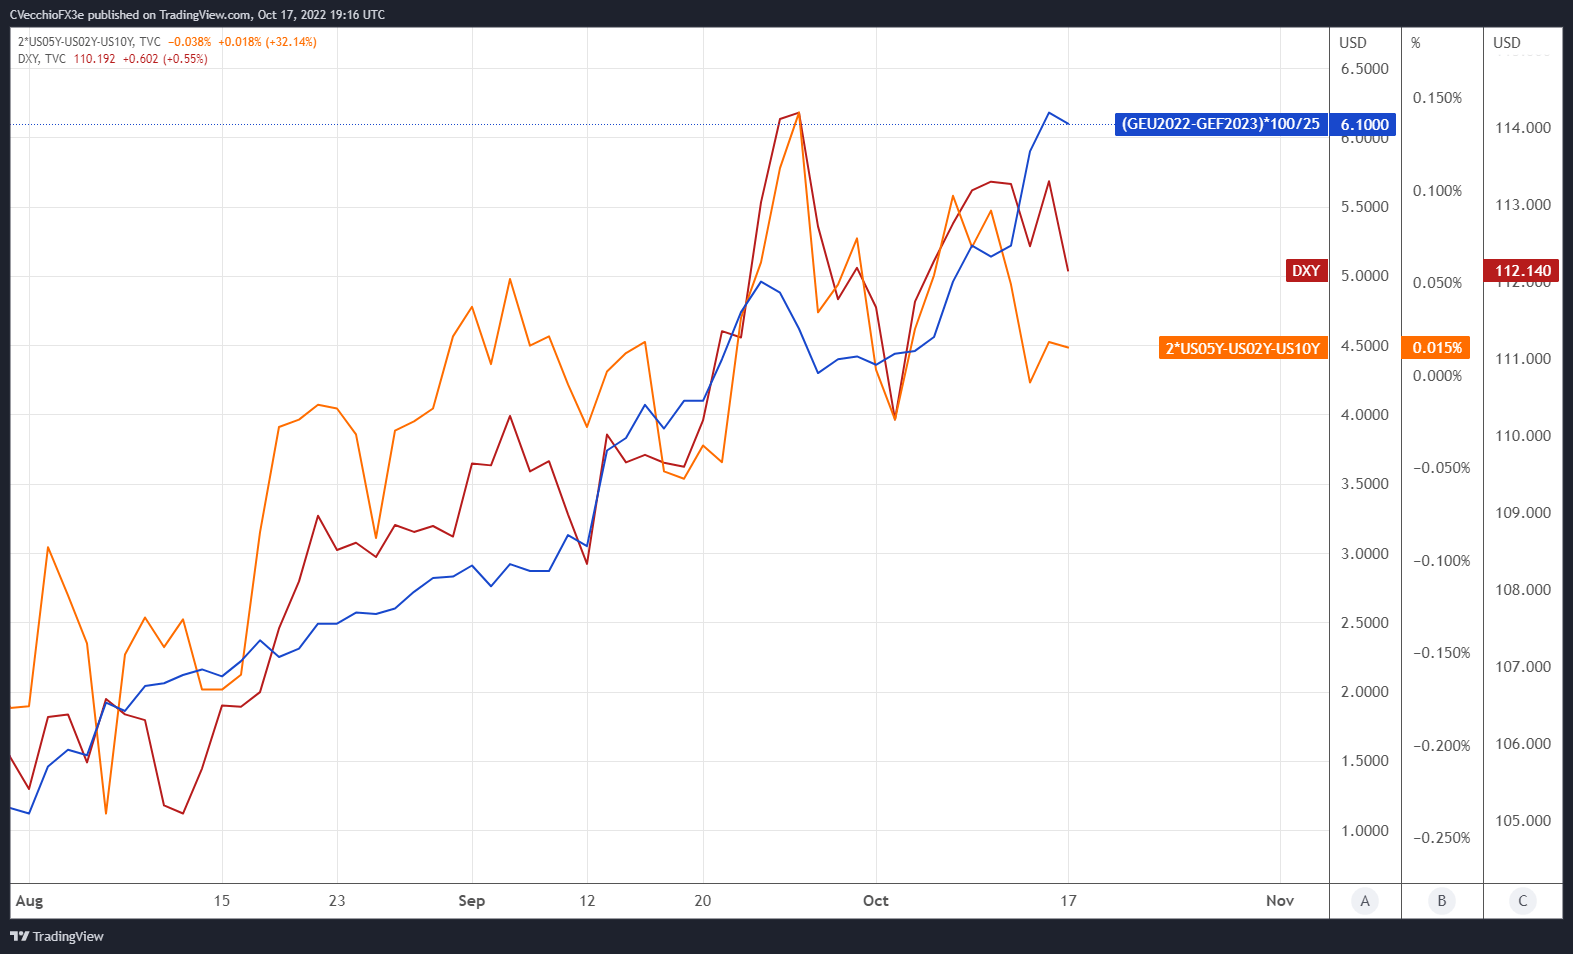Screen dimensions: 1573x954
Task: Click the 0.000% scale value
Action: (1437, 376)
